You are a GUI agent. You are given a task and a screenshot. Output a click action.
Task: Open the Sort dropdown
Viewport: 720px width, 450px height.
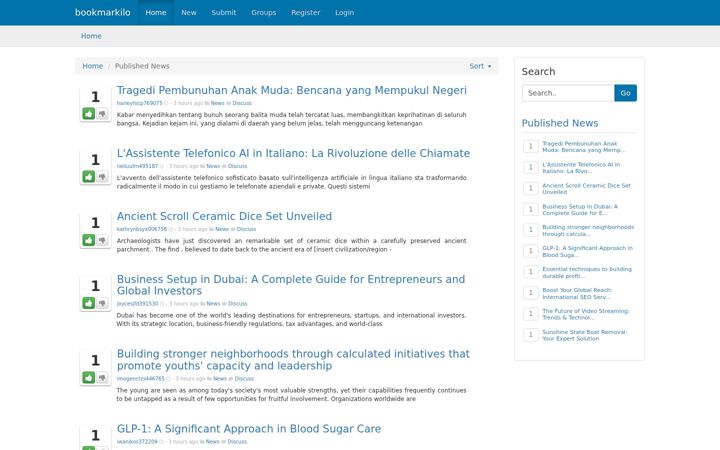480,66
